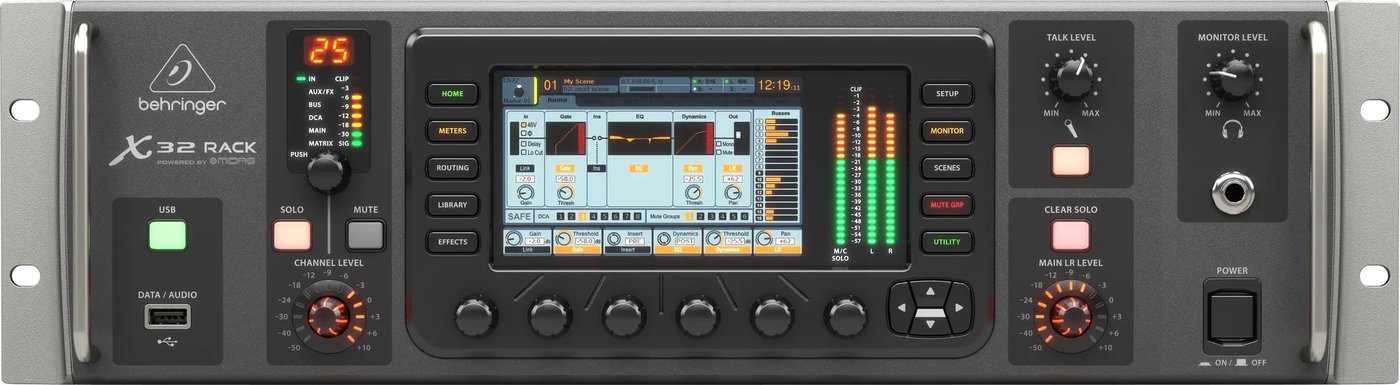Click the Dynamics section Thresh knob
This screenshot has width=1400, height=385.
coord(693,192)
